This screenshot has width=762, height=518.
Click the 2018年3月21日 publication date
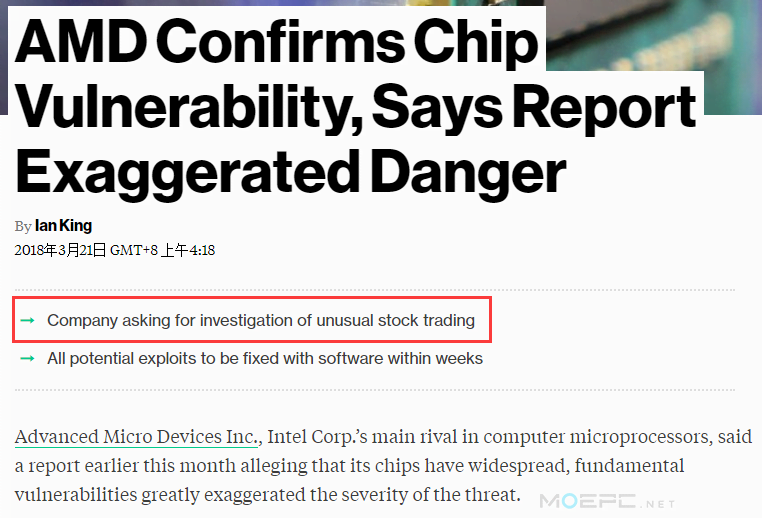tap(60, 250)
